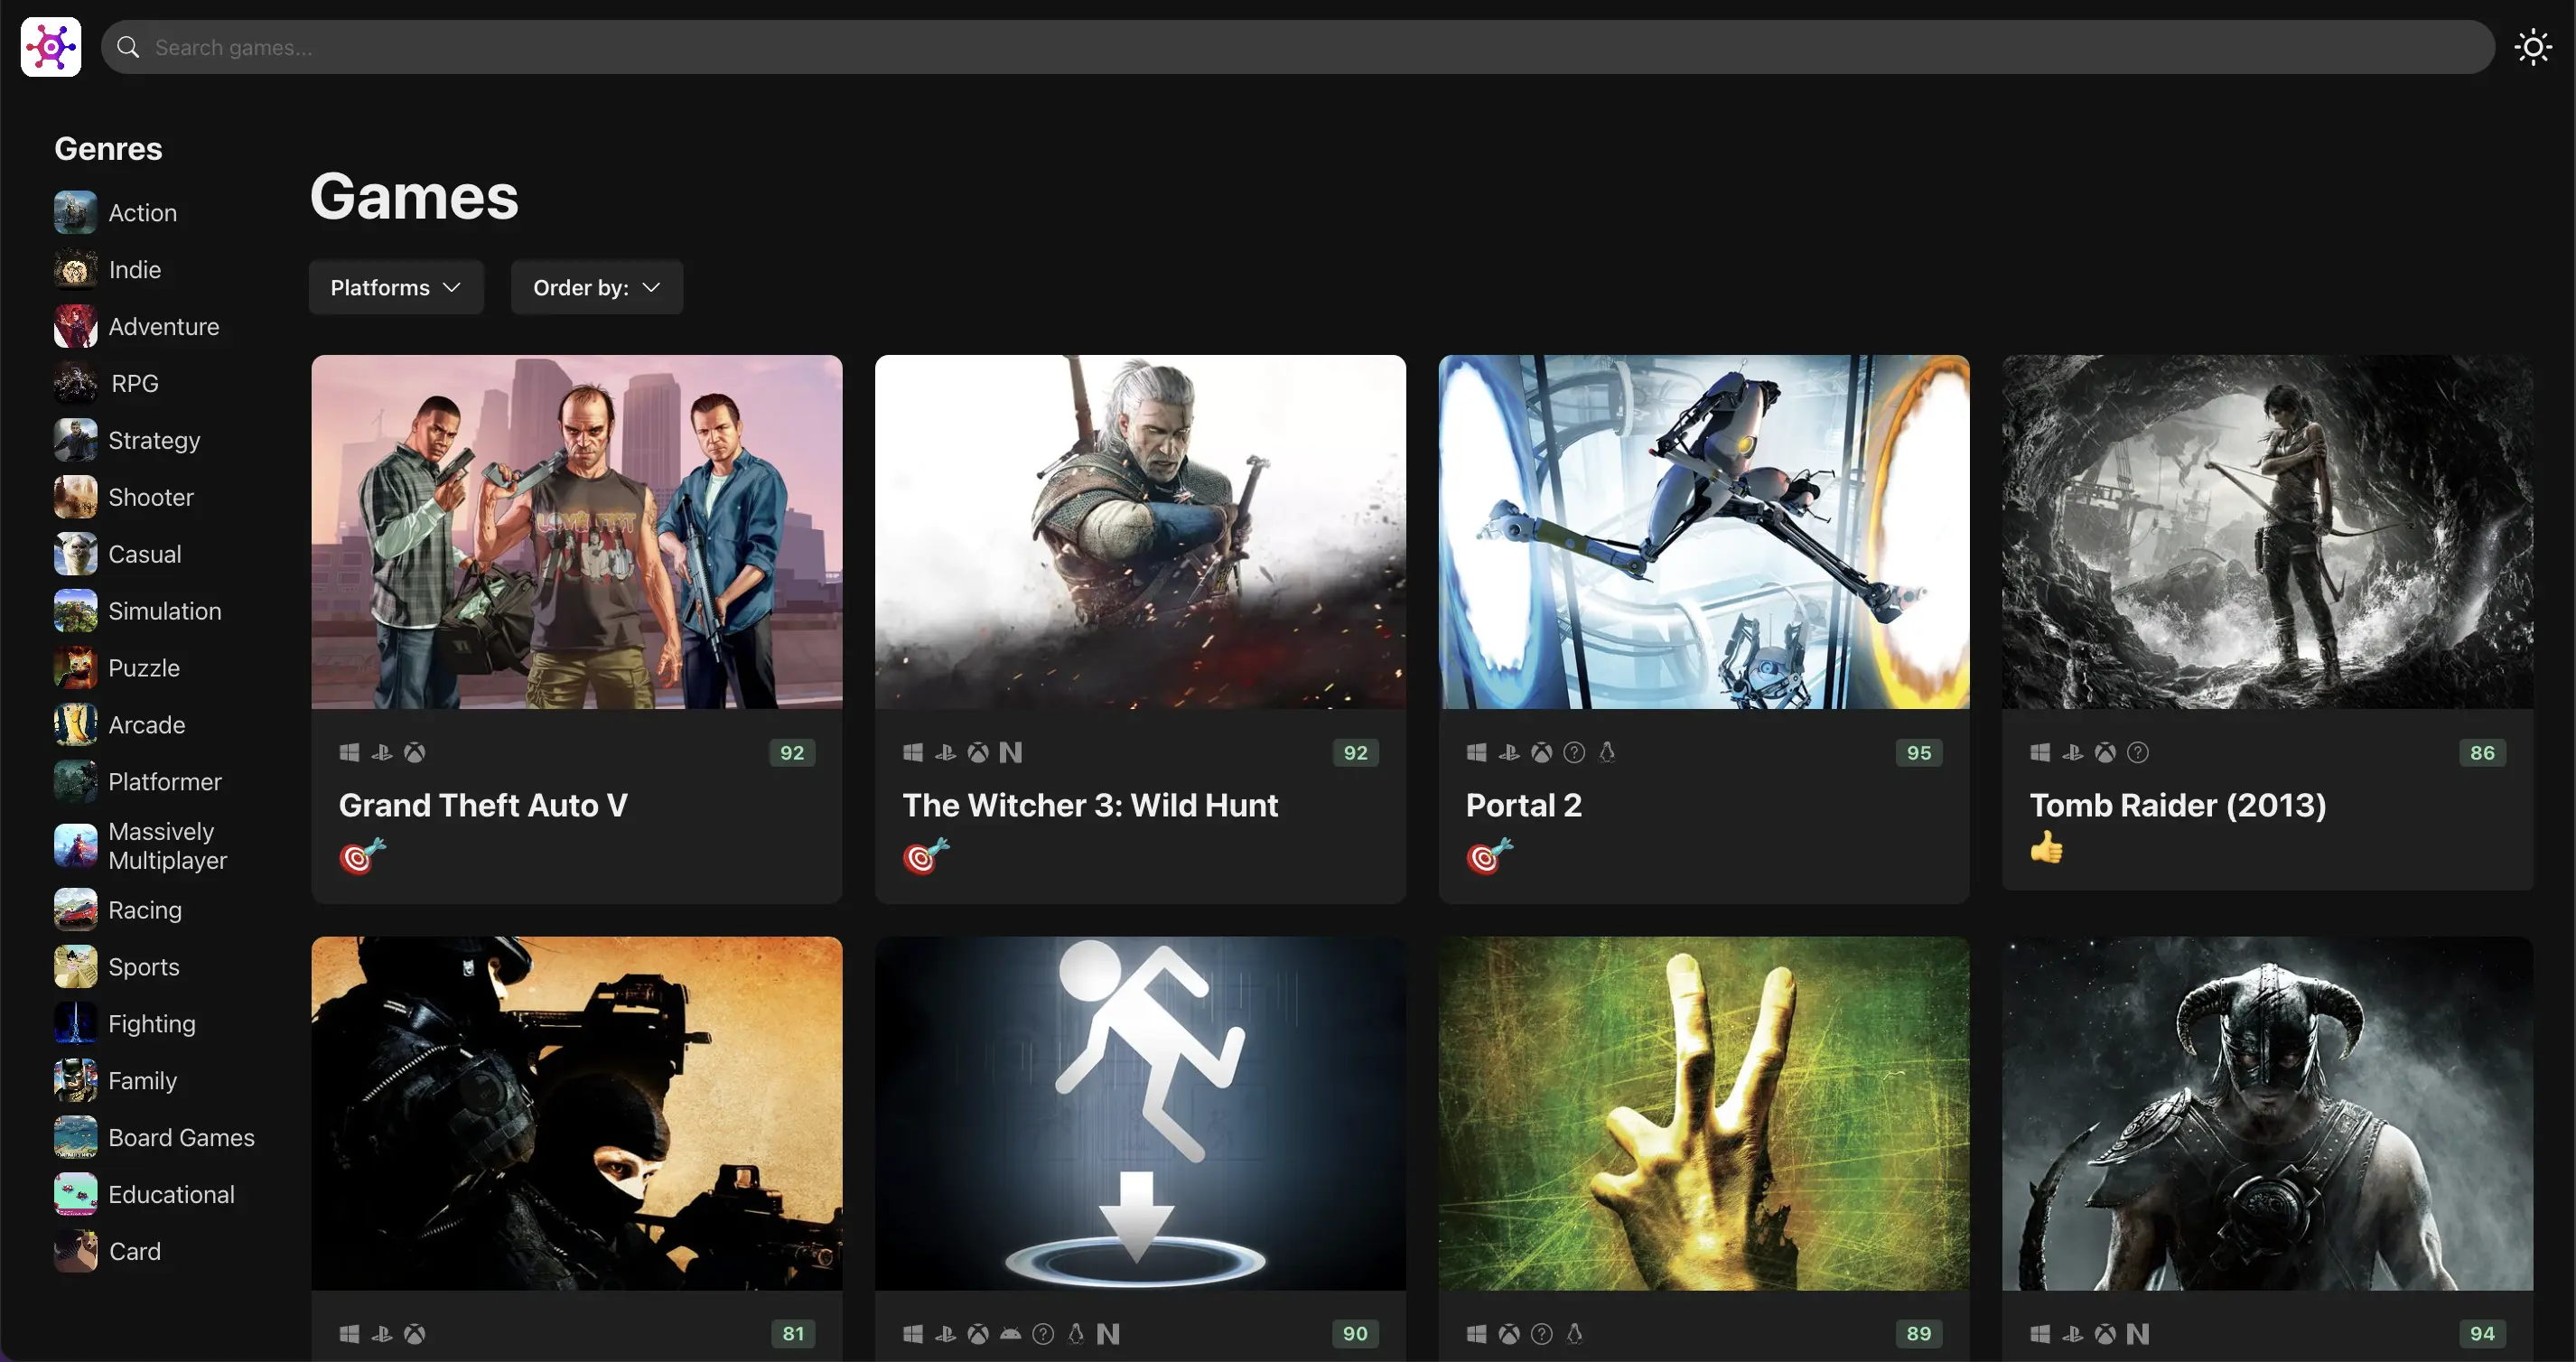
Task: Click the search magnifier icon
Action: pyautogui.click(x=128, y=47)
